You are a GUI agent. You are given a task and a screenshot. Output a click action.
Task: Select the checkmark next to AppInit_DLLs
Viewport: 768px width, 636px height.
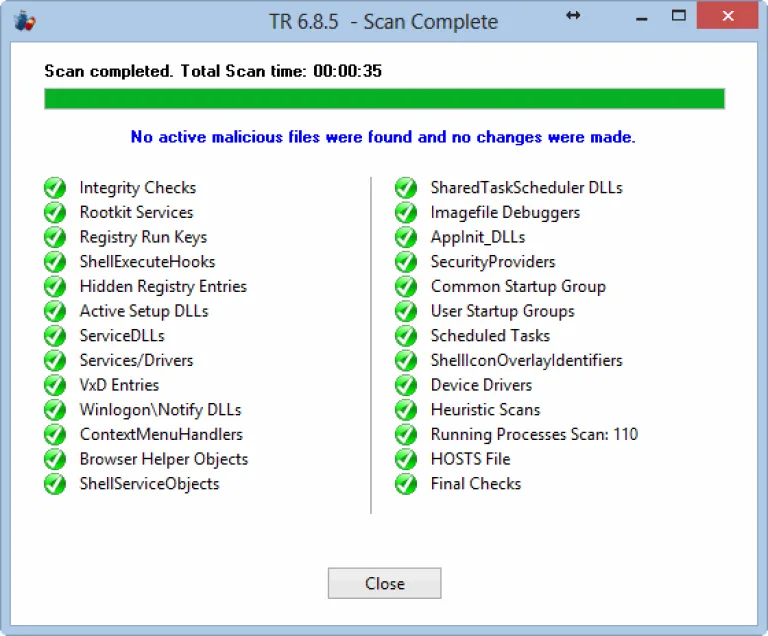click(406, 237)
